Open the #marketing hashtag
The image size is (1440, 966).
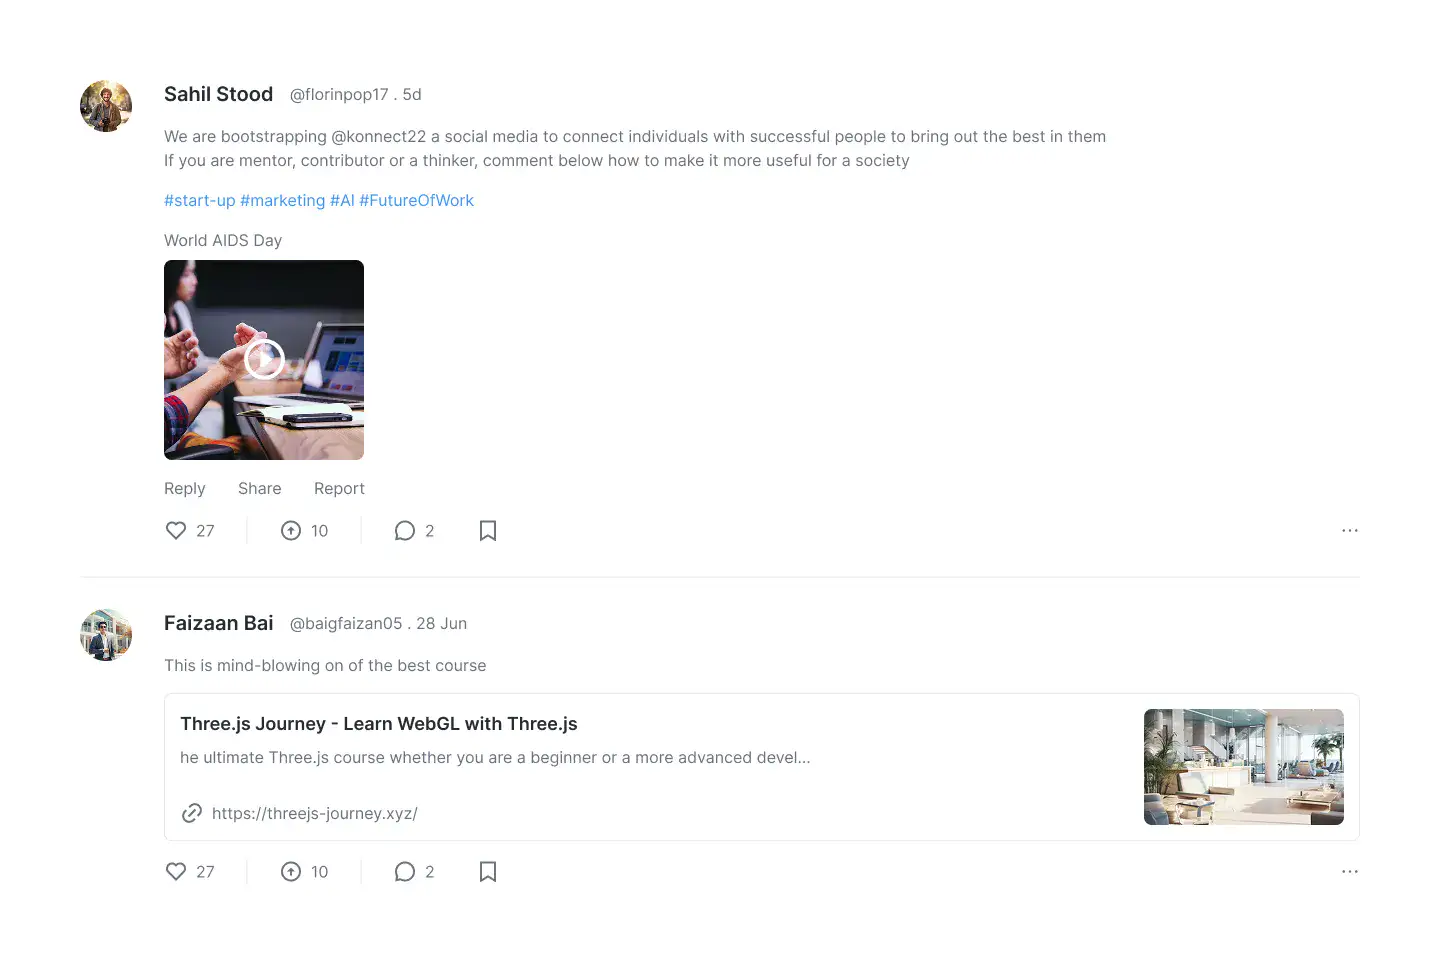coord(283,200)
